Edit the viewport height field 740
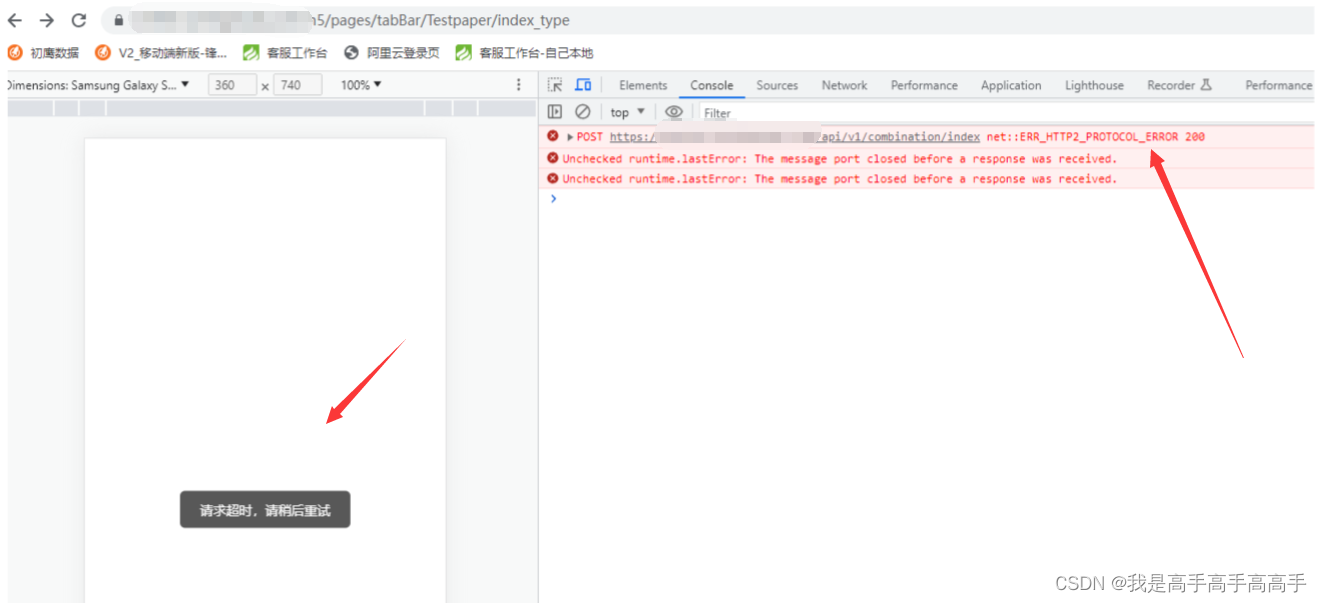Screen dimensions: 1322x603 pyautogui.click(x=298, y=85)
